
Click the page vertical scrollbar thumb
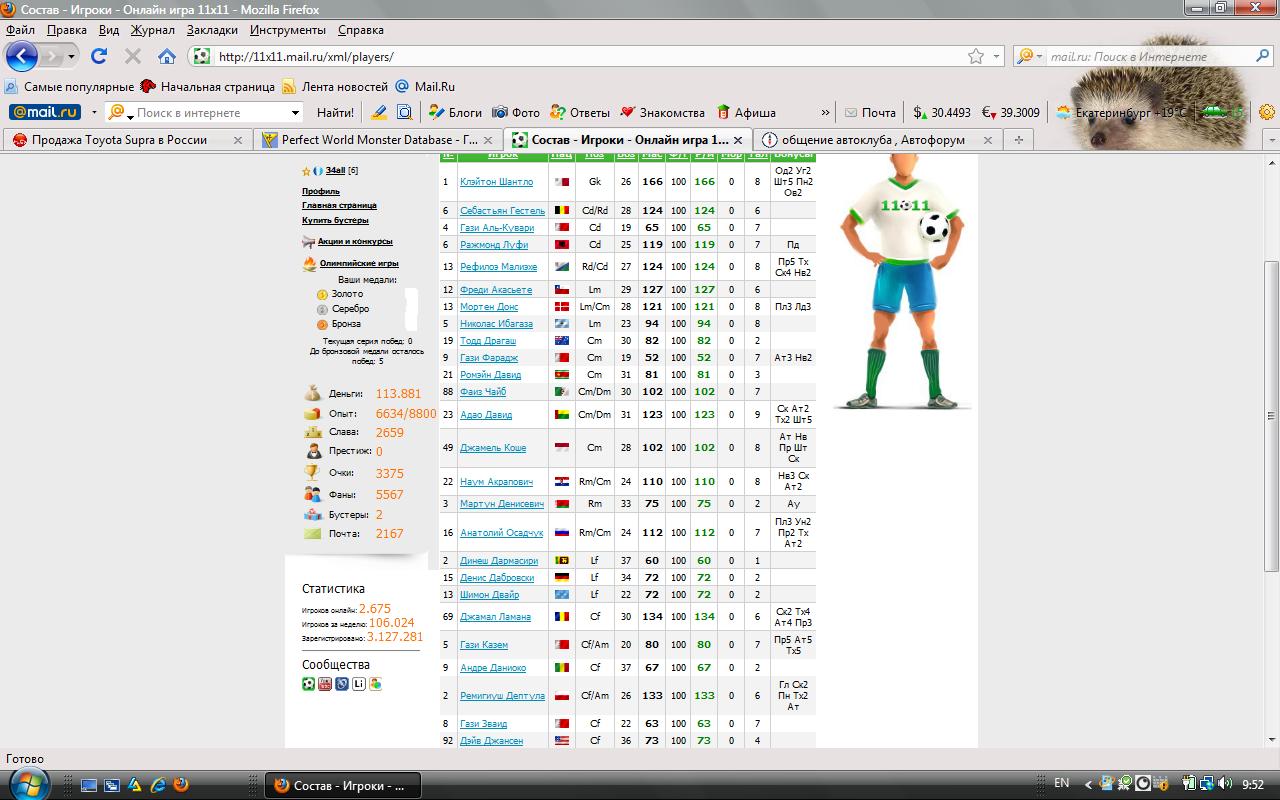[x=1272, y=415]
